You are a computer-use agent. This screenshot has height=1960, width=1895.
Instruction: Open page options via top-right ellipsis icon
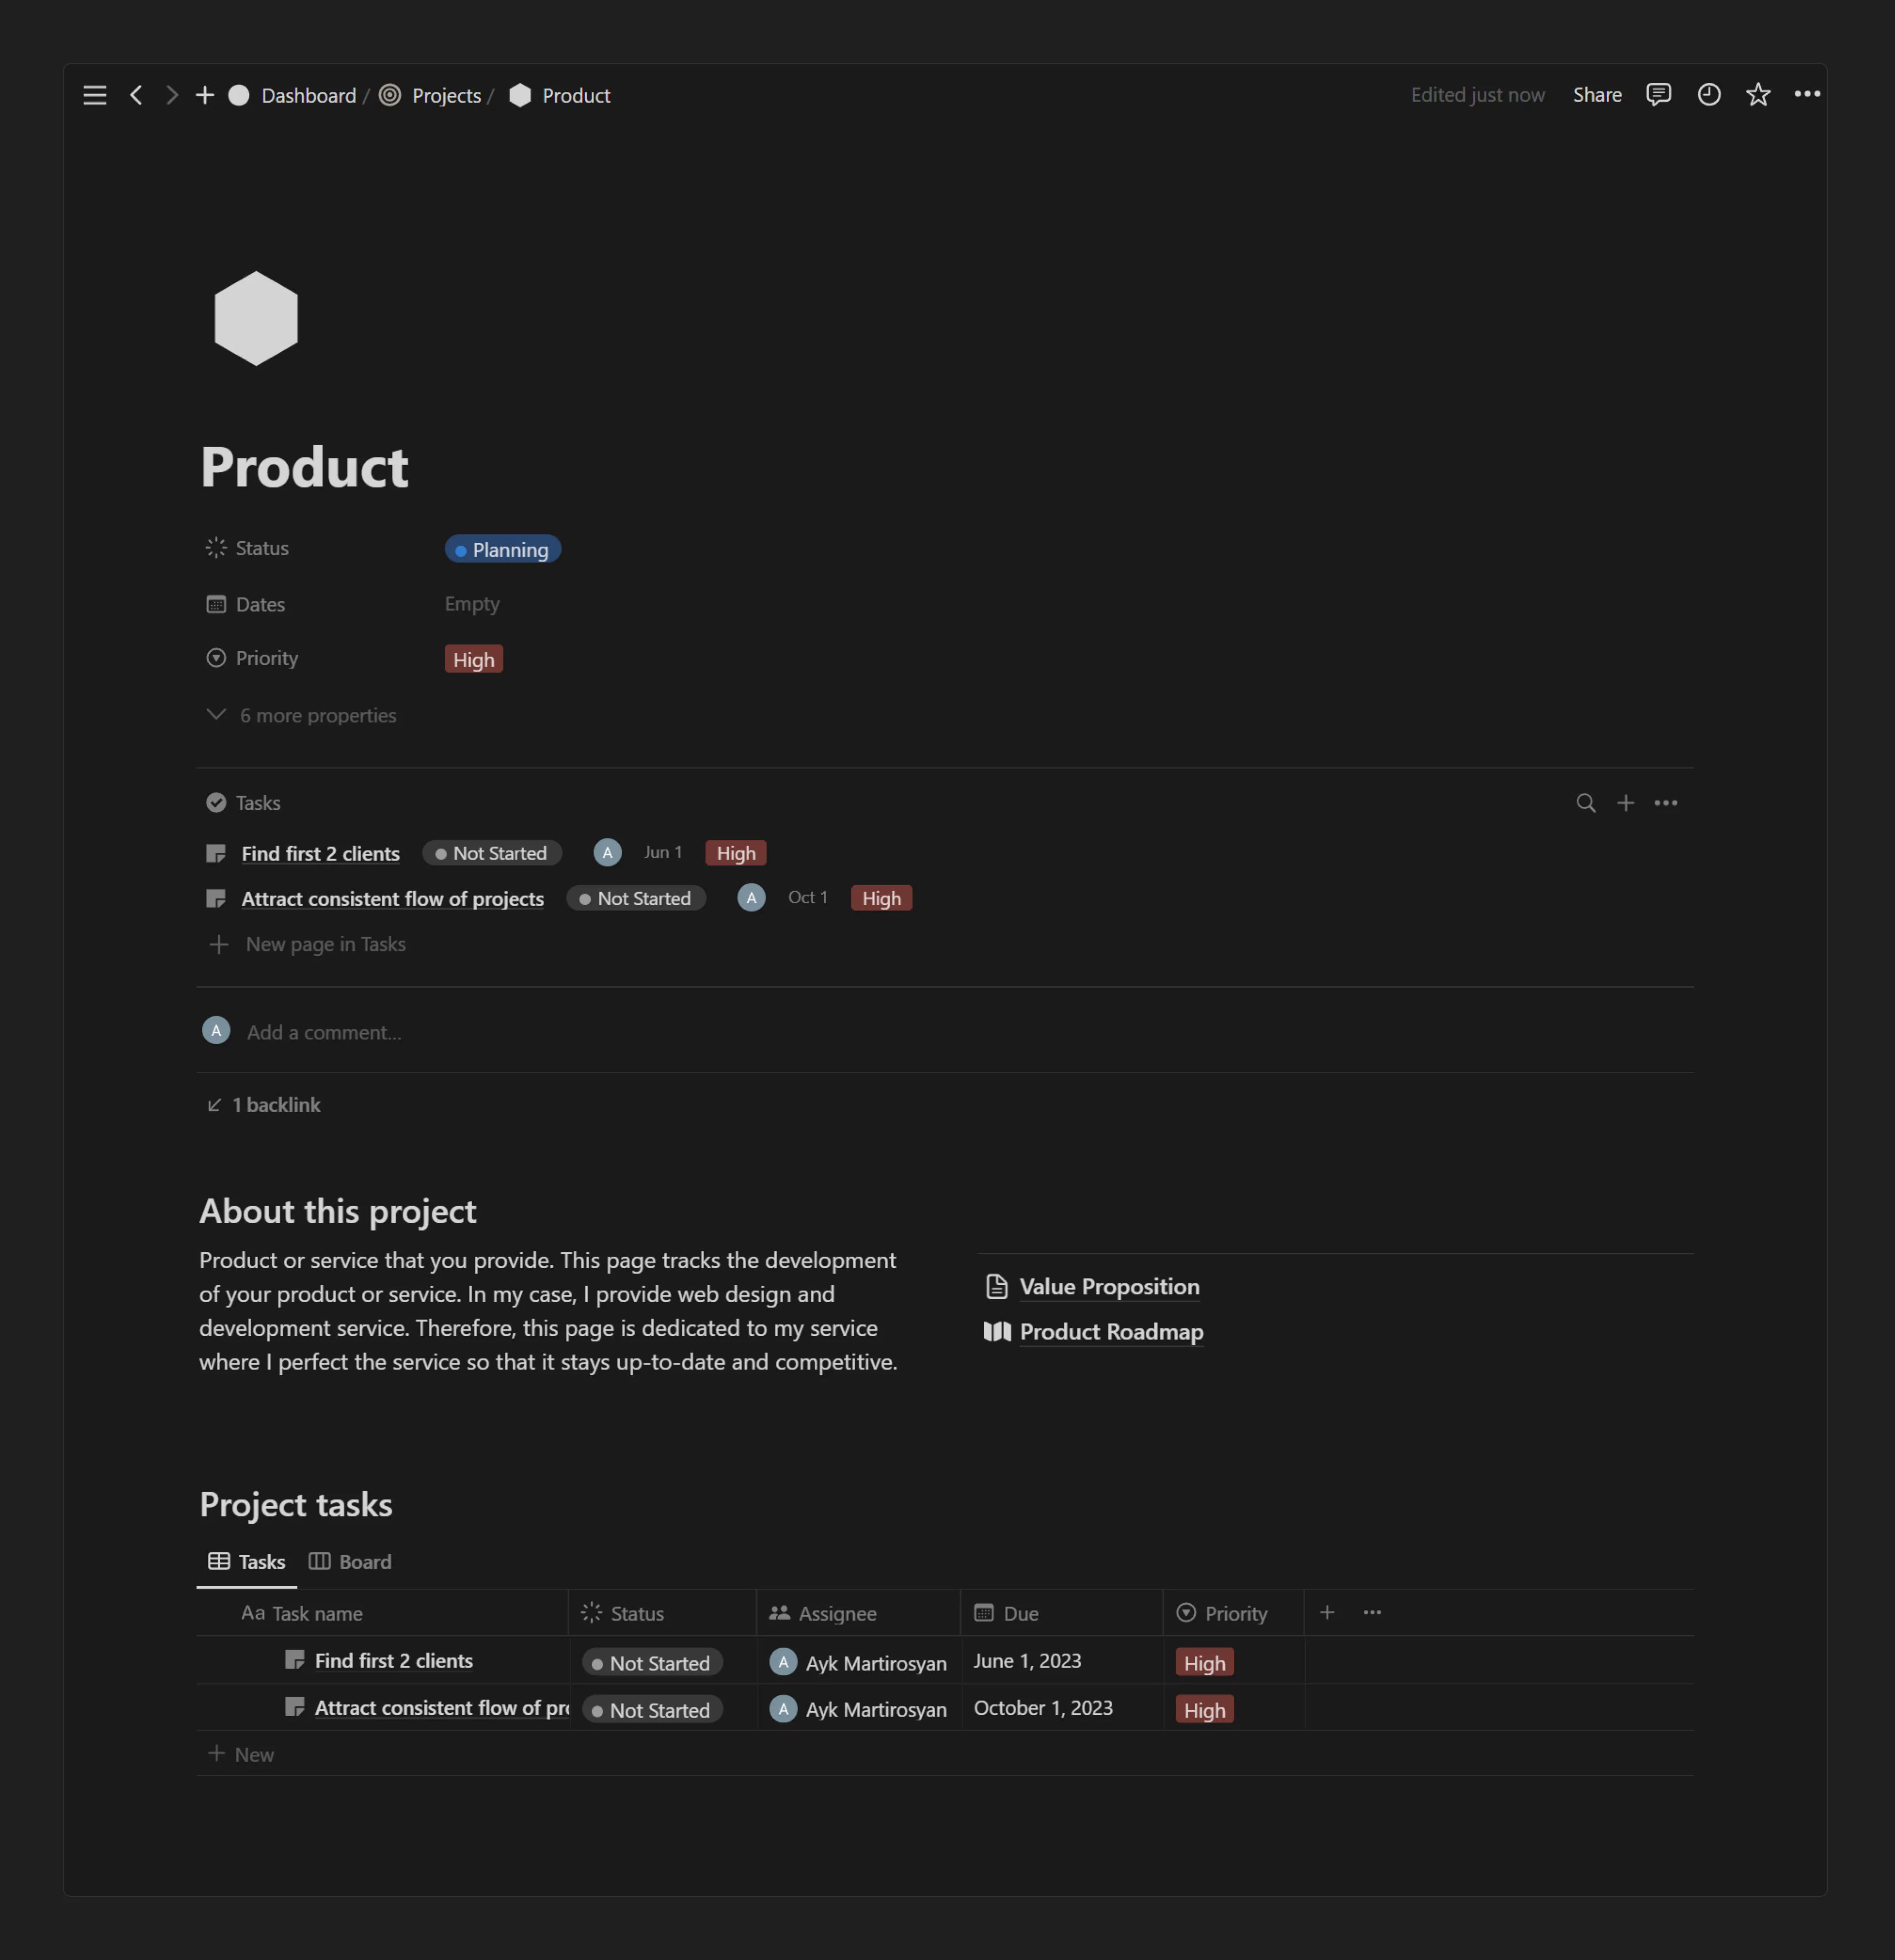[x=1808, y=95]
